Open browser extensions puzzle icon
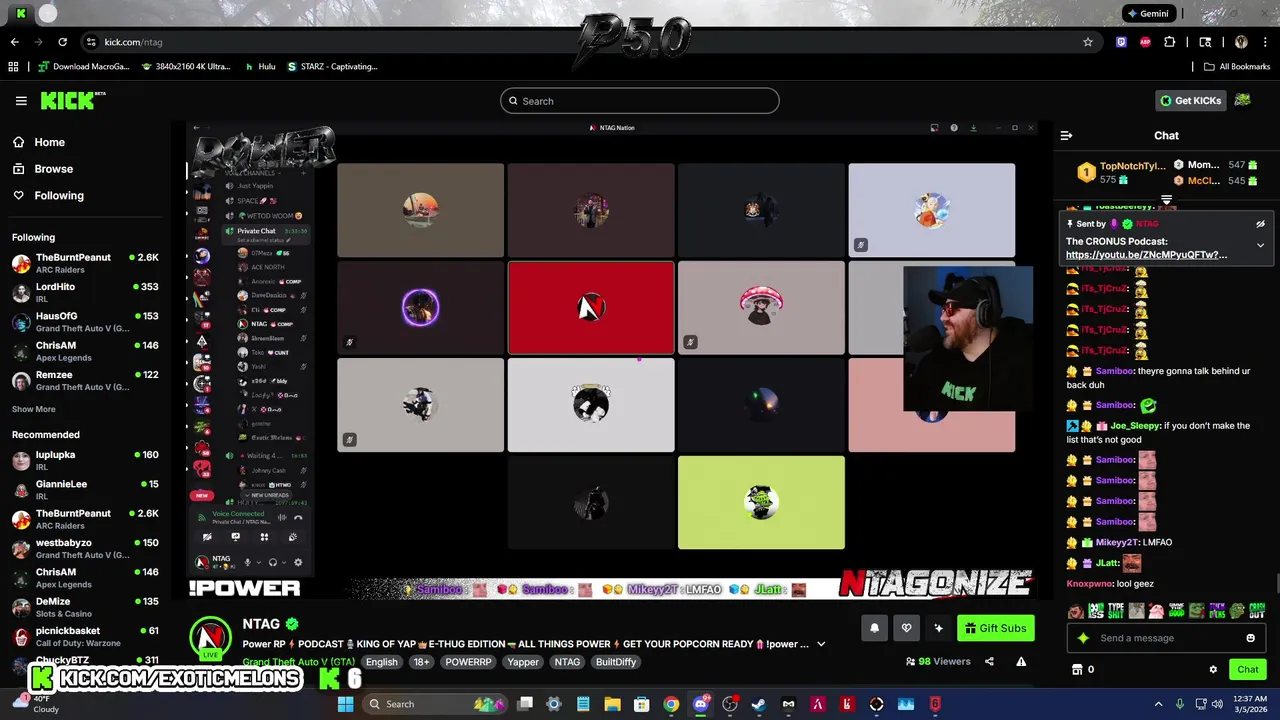The image size is (1280, 720). pyautogui.click(x=1170, y=42)
